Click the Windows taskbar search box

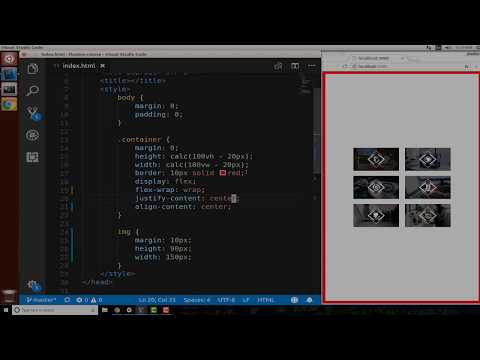(55, 310)
